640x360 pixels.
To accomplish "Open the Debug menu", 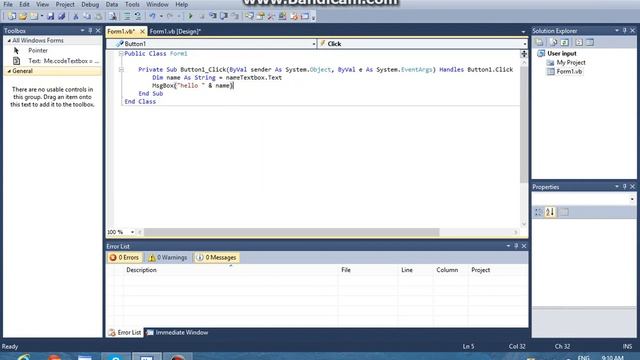I will click(x=90, y=4).
